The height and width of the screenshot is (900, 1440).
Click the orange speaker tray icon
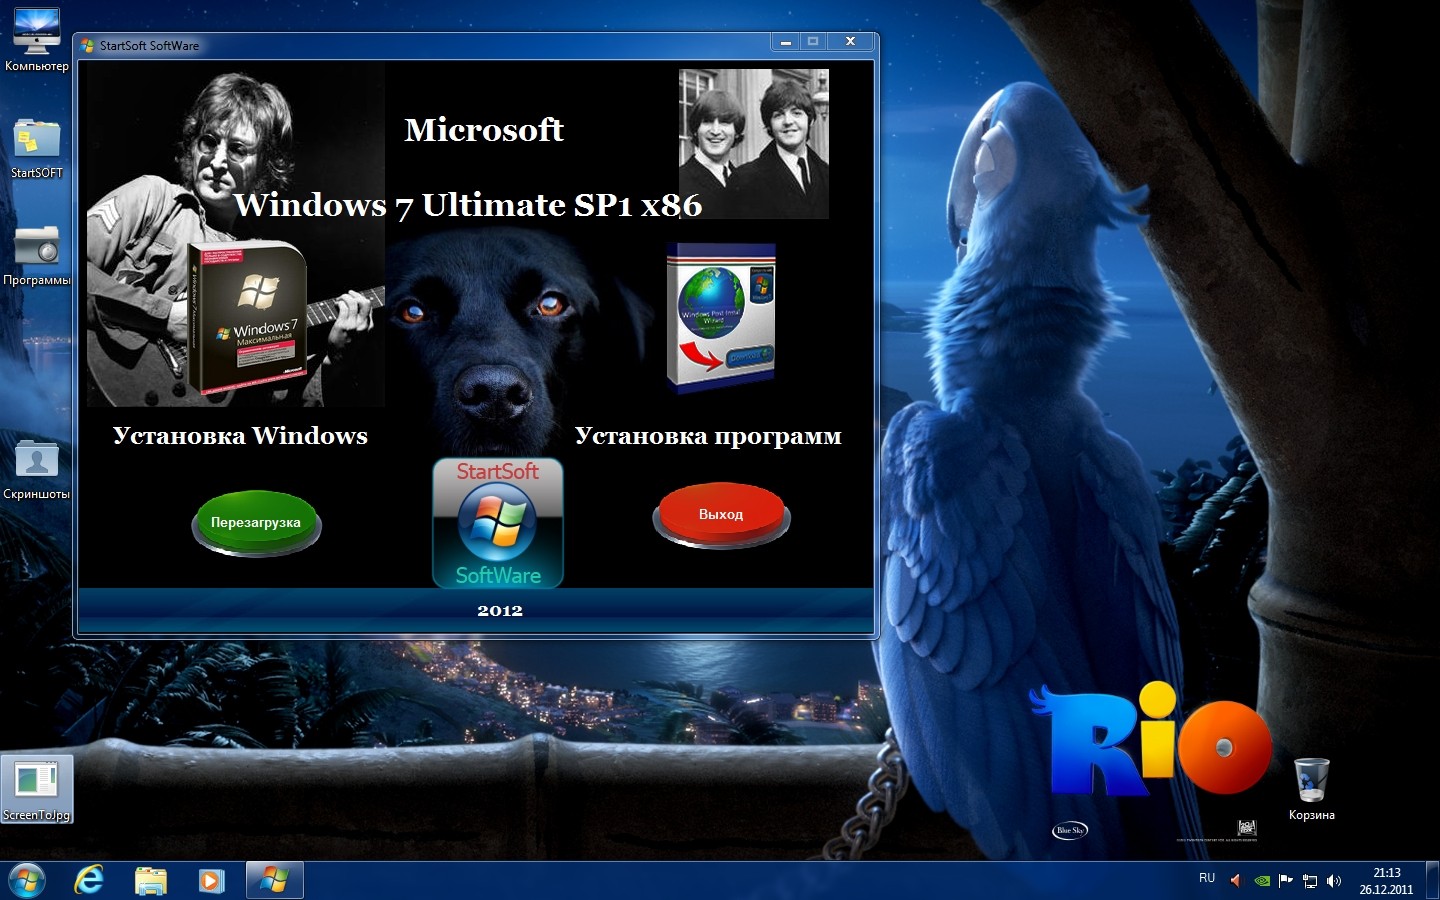coord(1236,881)
